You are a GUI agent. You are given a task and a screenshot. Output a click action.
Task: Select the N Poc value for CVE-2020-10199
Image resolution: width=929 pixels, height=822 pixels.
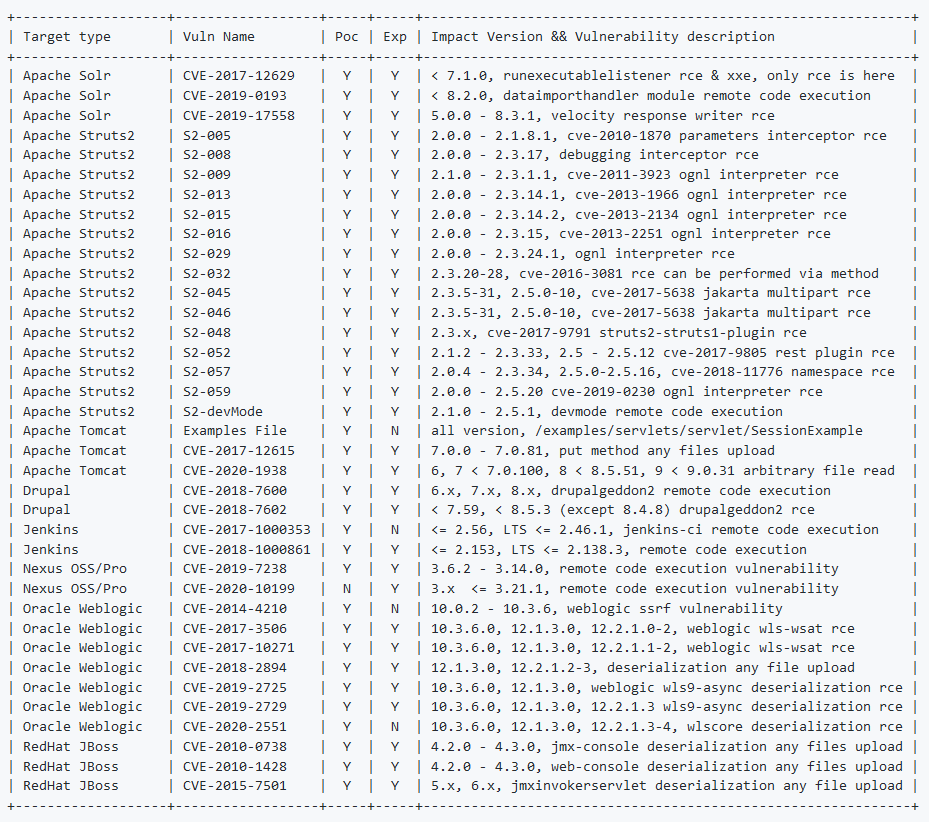(347, 589)
